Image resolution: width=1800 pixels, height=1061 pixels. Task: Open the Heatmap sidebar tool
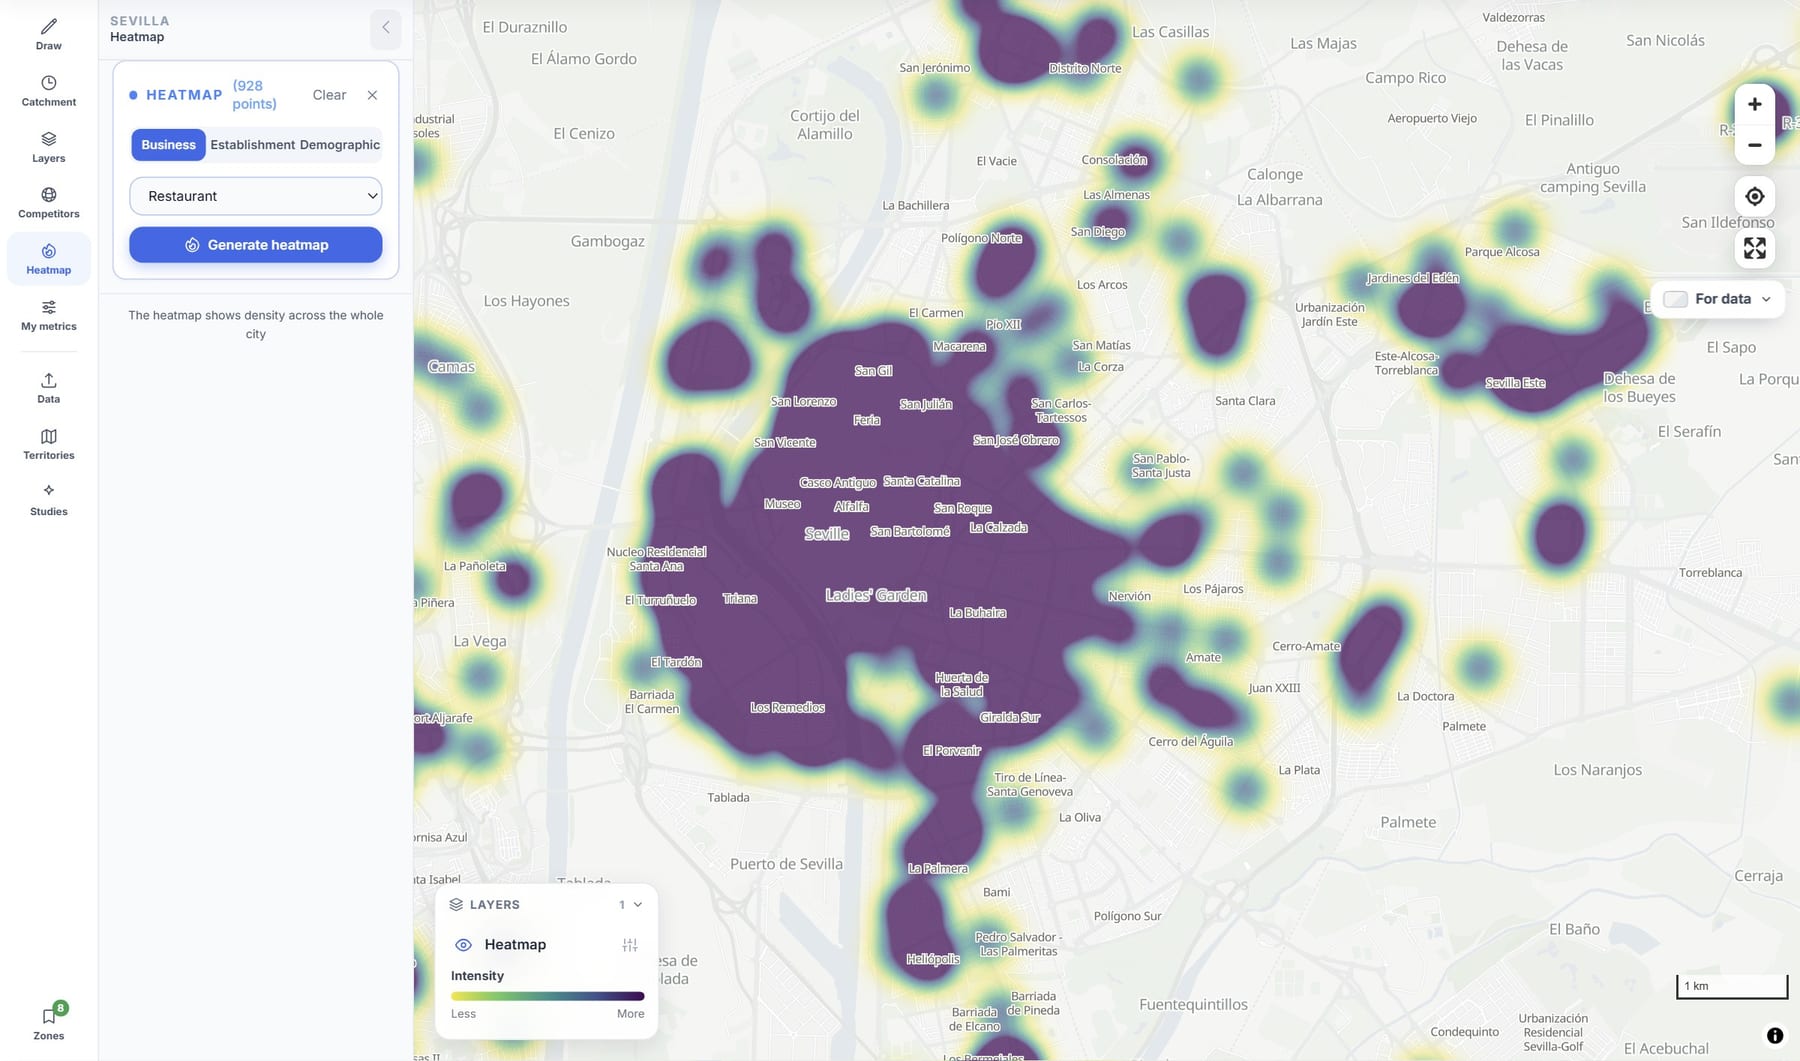pyautogui.click(x=48, y=258)
